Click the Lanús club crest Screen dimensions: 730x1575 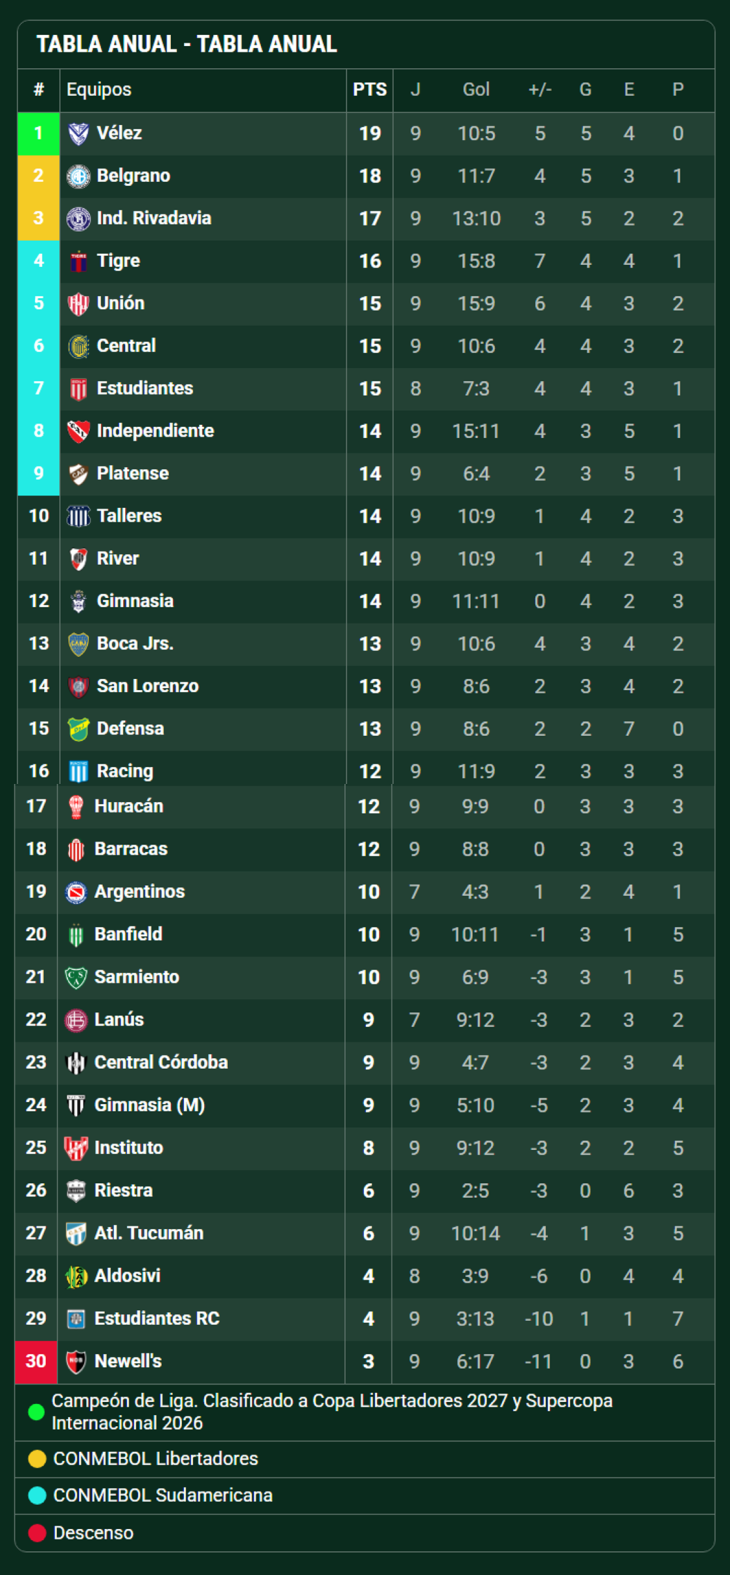[x=76, y=1020]
